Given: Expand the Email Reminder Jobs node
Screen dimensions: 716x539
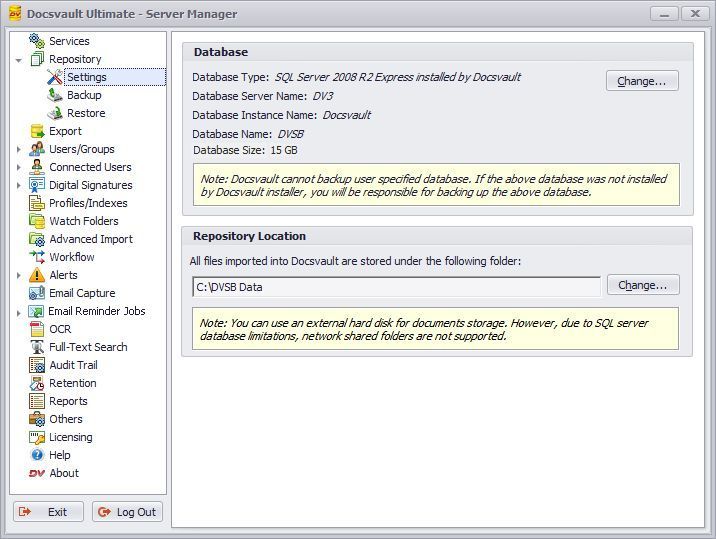Looking at the screenshot, I should (x=18, y=313).
